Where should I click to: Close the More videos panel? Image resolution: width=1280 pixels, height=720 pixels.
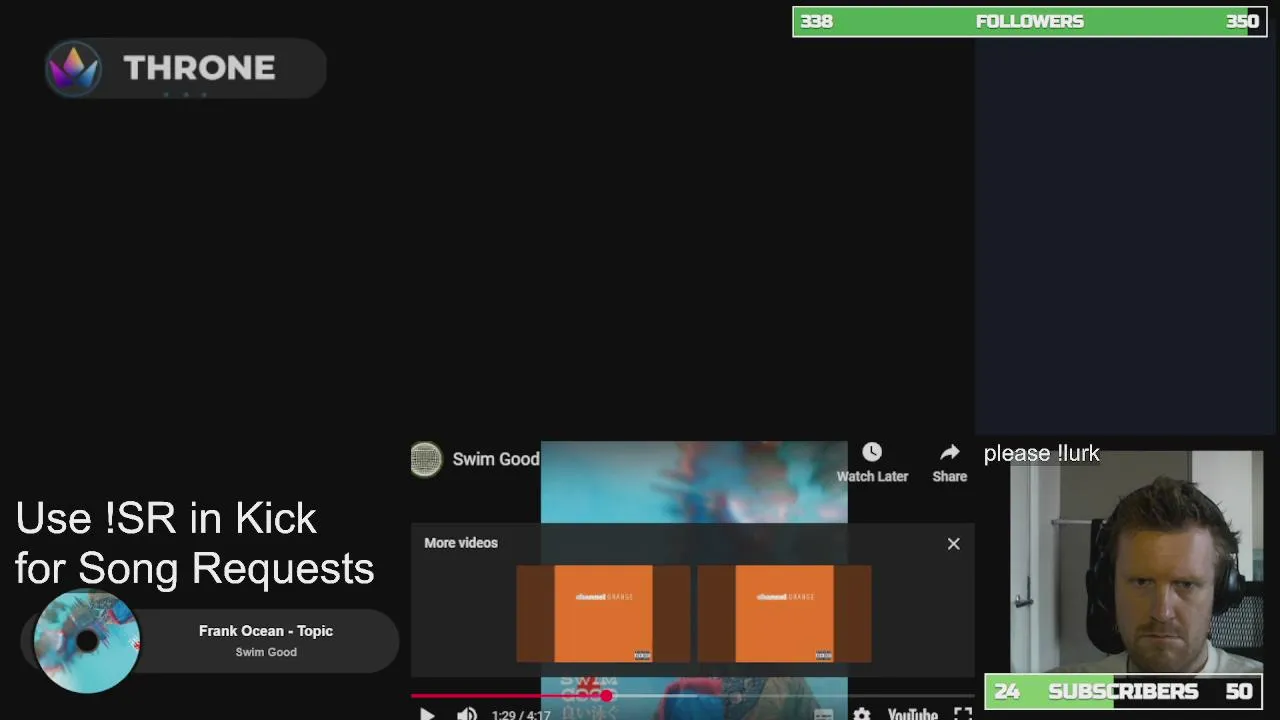tap(954, 544)
